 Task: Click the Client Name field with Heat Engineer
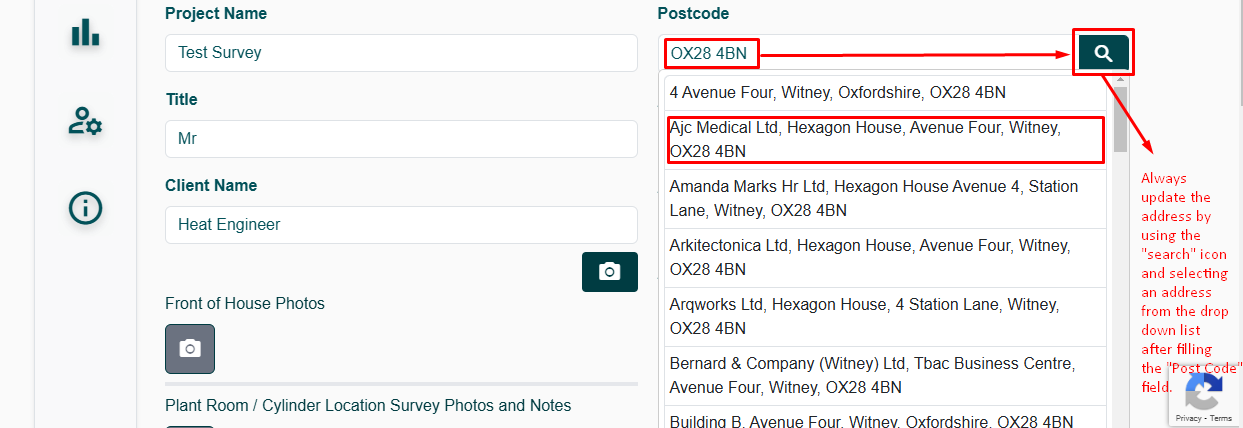(x=400, y=225)
